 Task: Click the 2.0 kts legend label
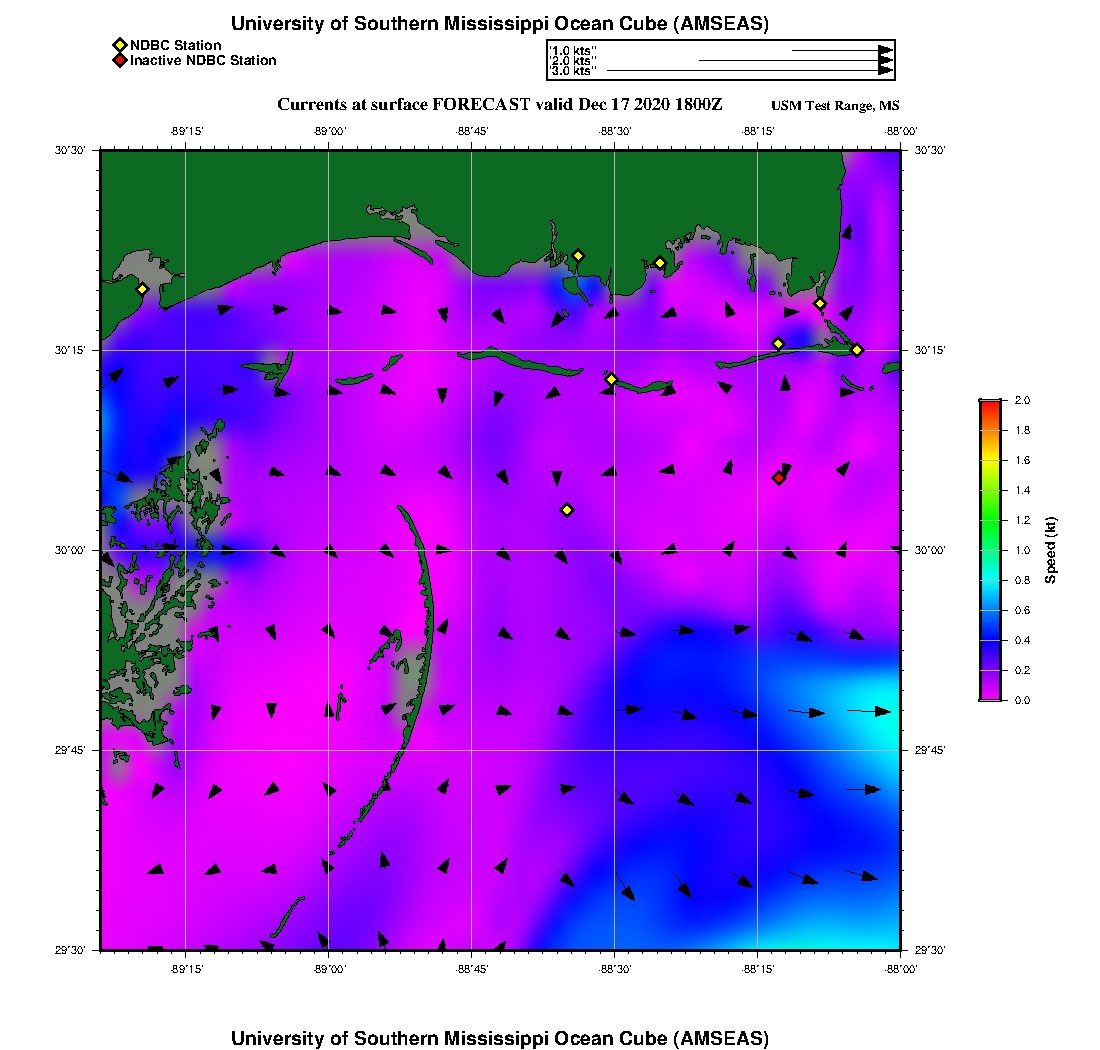(574, 61)
